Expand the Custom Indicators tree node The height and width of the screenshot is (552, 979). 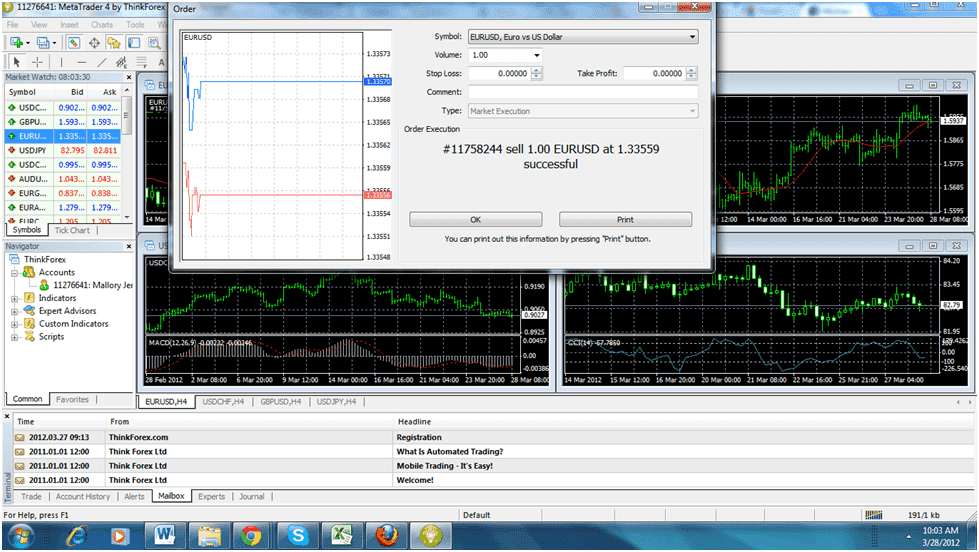tap(14, 324)
